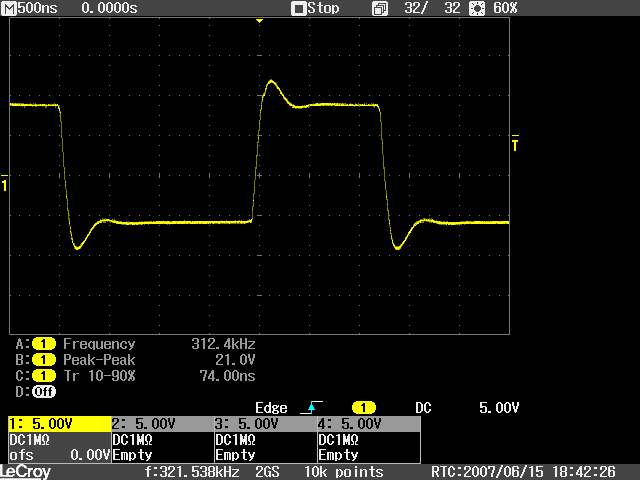Select the 10k points memory readout
640x480 pixels.
(x=344, y=472)
